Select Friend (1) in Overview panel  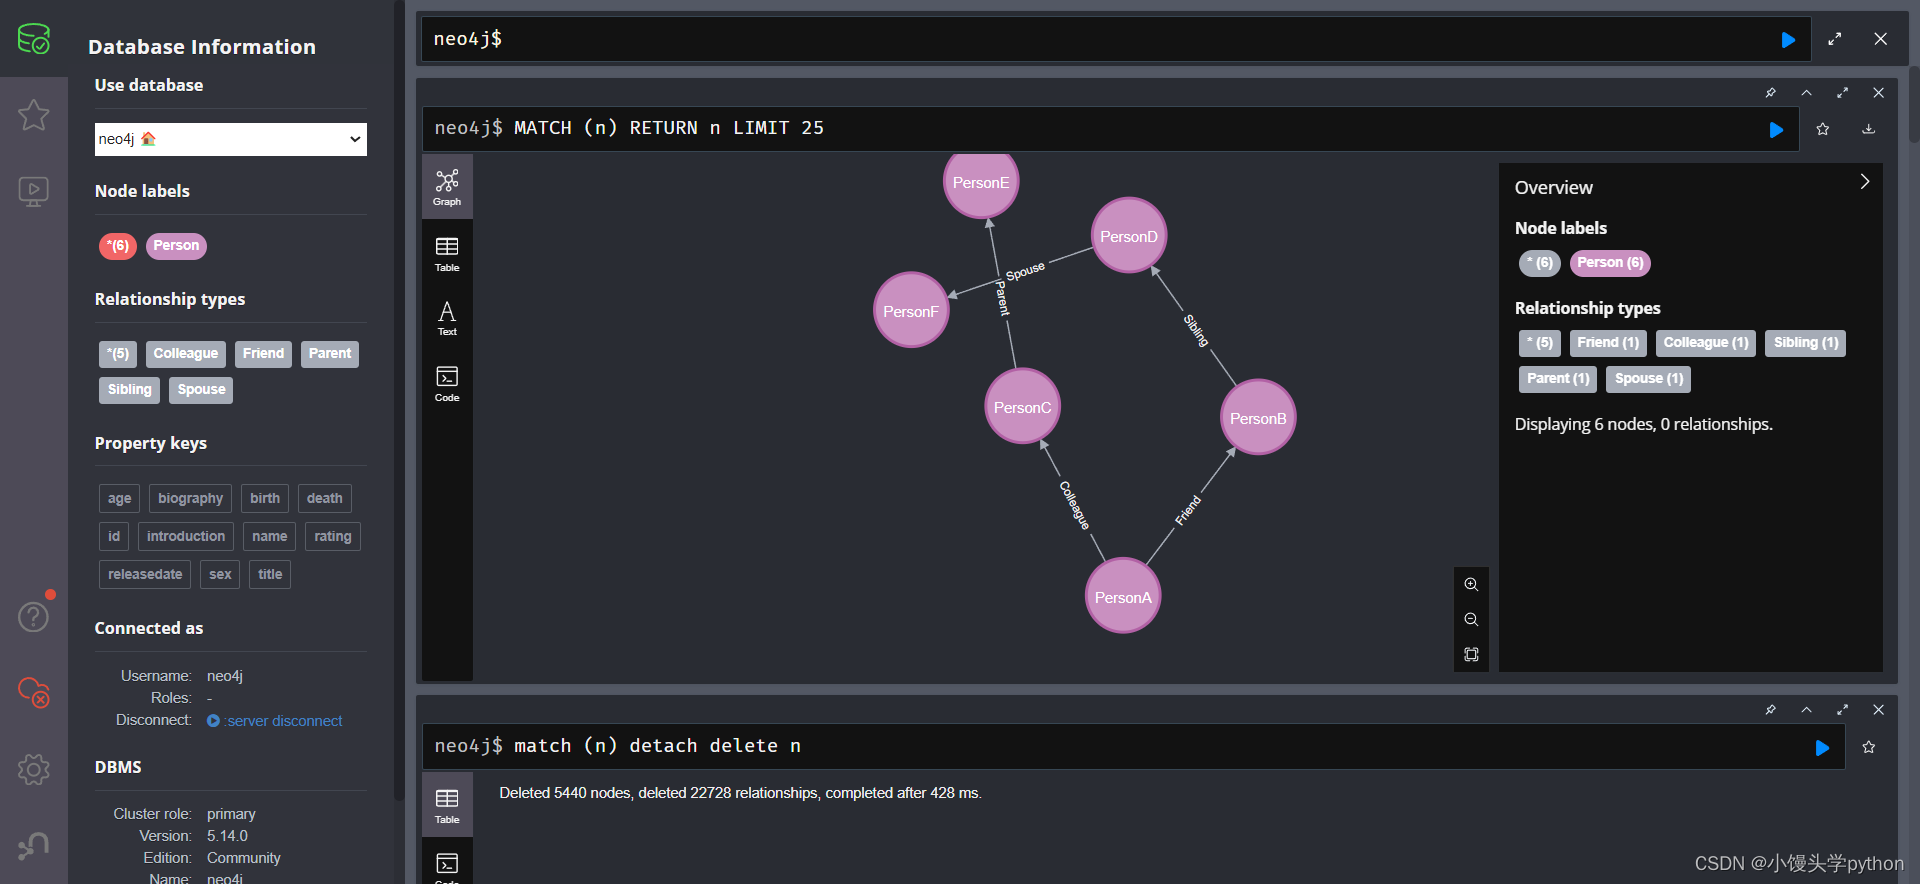pos(1608,343)
